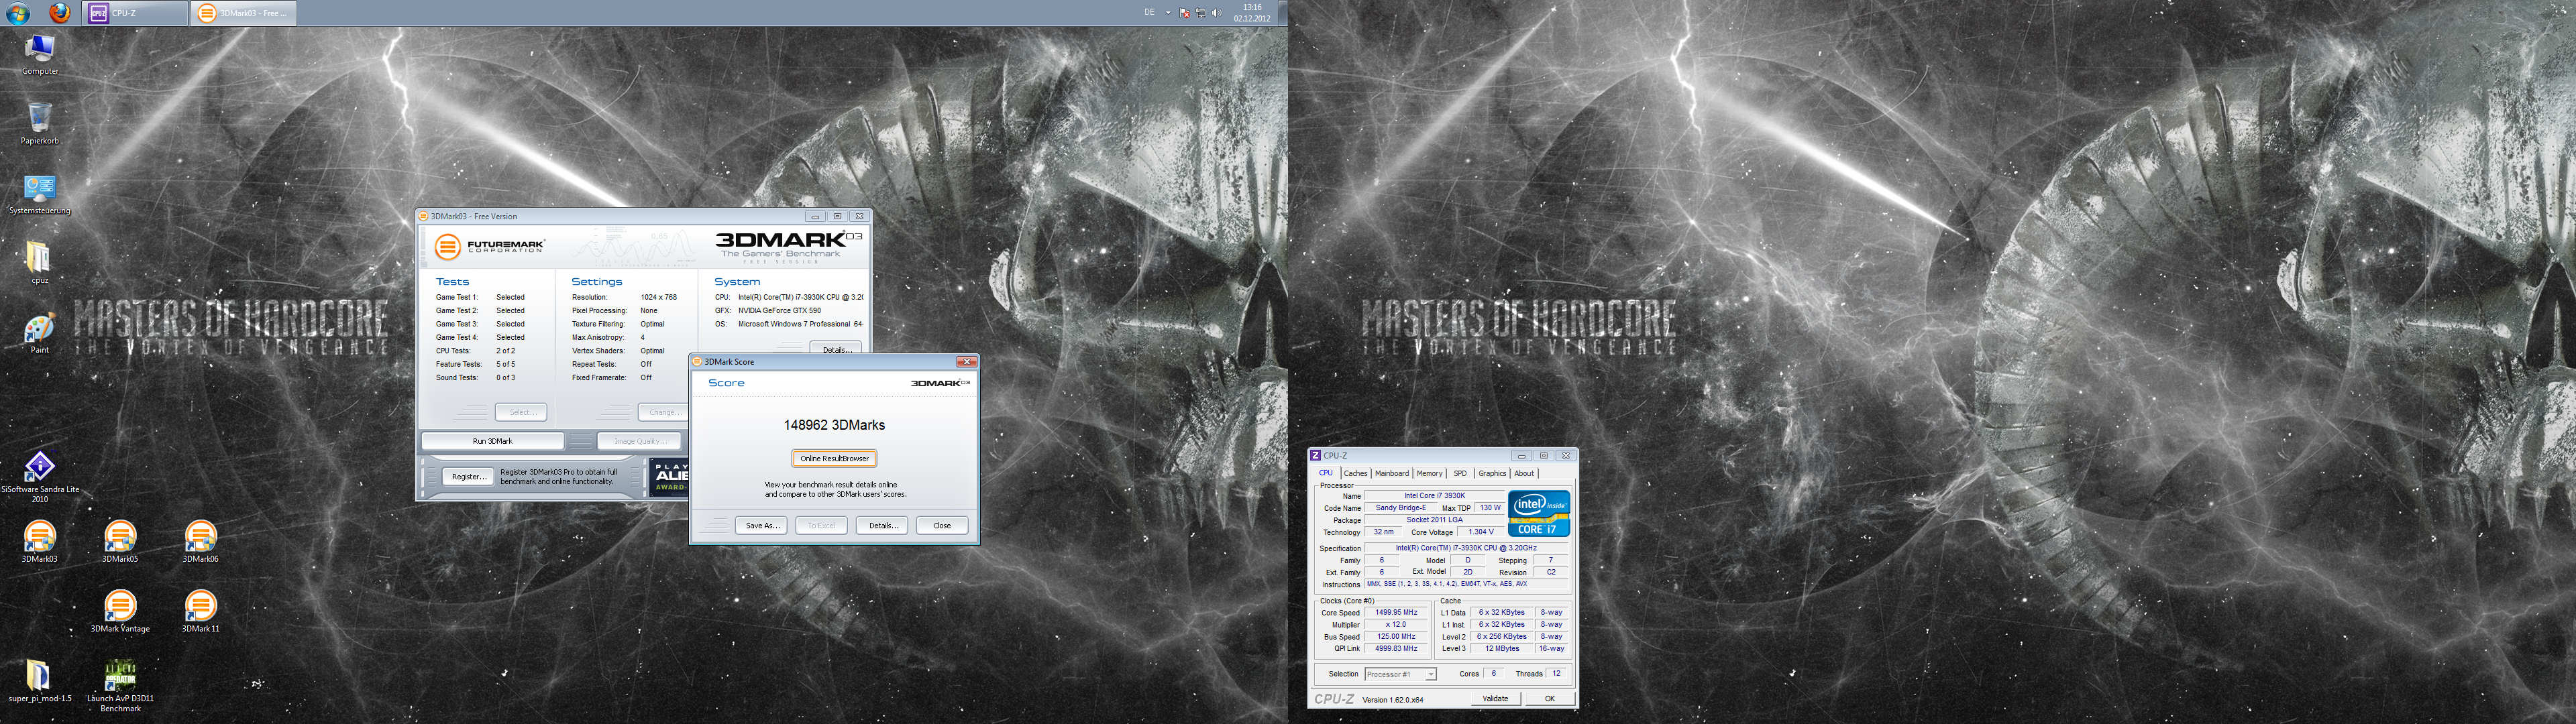The width and height of the screenshot is (2576, 724).
Task: Select Launch AvP D3D11 Benchmark icon
Action: coord(120,686)
